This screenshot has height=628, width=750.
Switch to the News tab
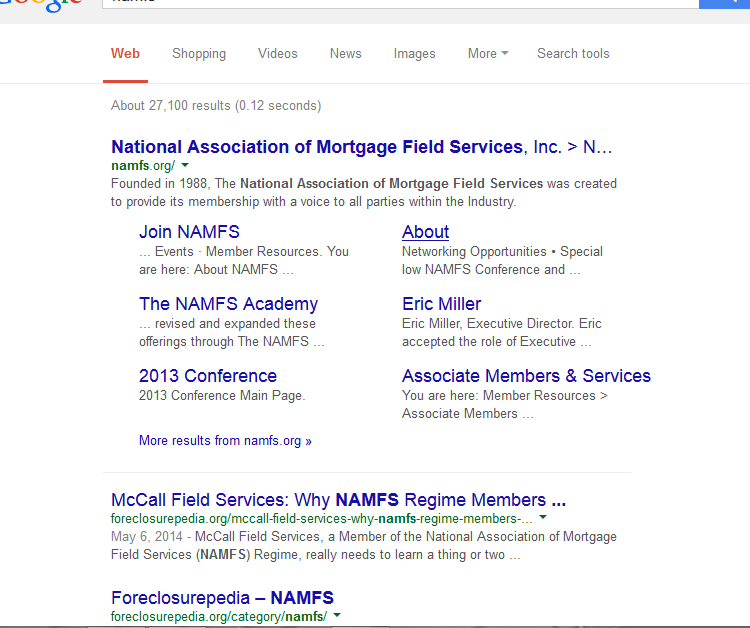pos(346,54)
